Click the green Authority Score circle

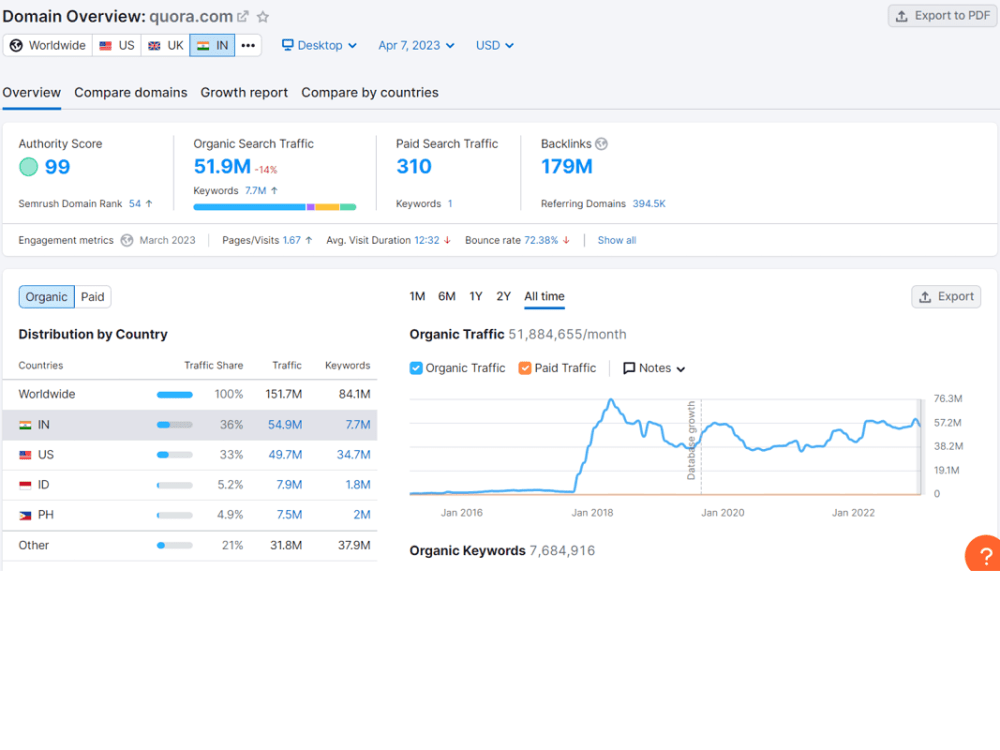[28, 167]
